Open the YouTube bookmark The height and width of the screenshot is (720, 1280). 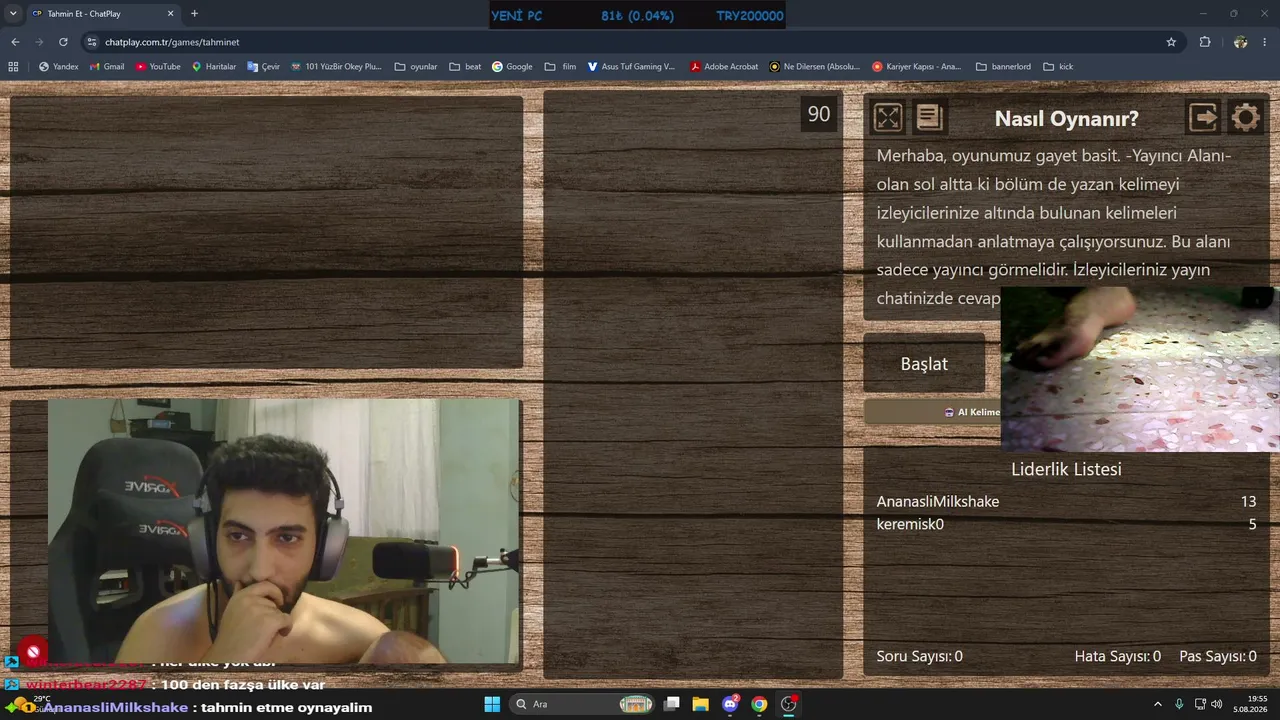click(158, 67)
